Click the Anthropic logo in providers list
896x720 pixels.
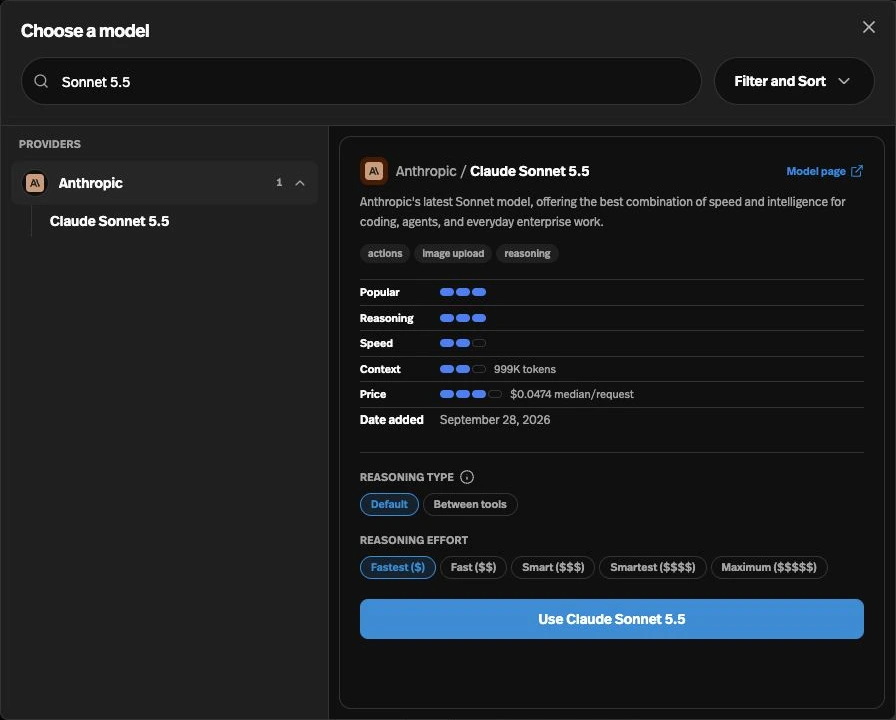[35, 183]
